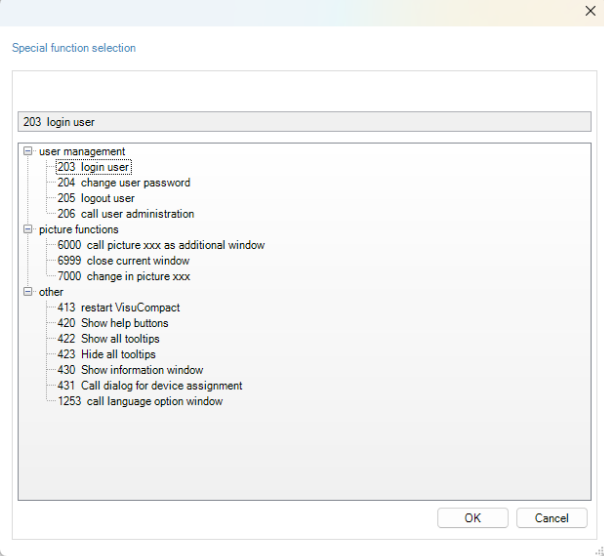605x557 pixels.
Task: Select 204 change user password
Action: tap(124, 182)
